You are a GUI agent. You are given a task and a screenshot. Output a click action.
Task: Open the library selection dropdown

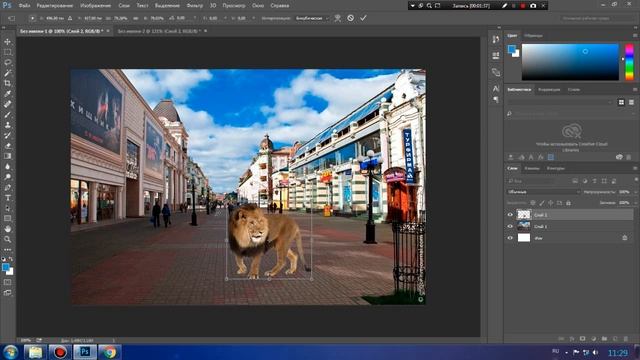pos(560,102)
